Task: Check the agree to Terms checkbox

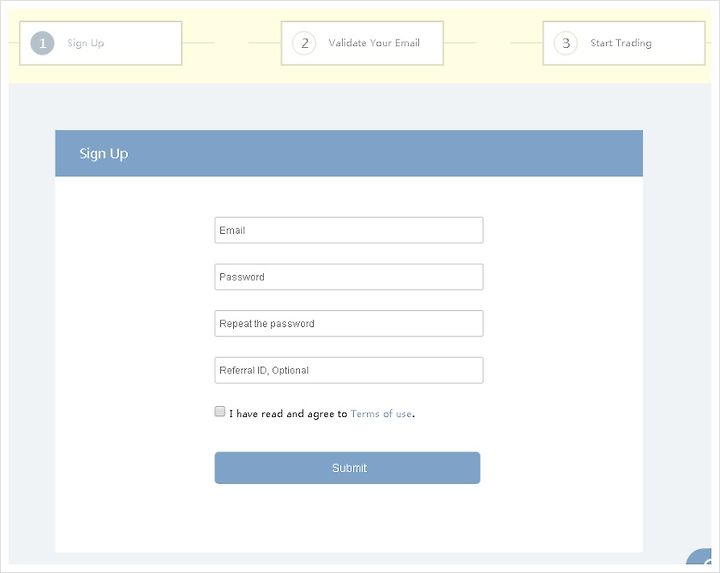Action: 220,411
